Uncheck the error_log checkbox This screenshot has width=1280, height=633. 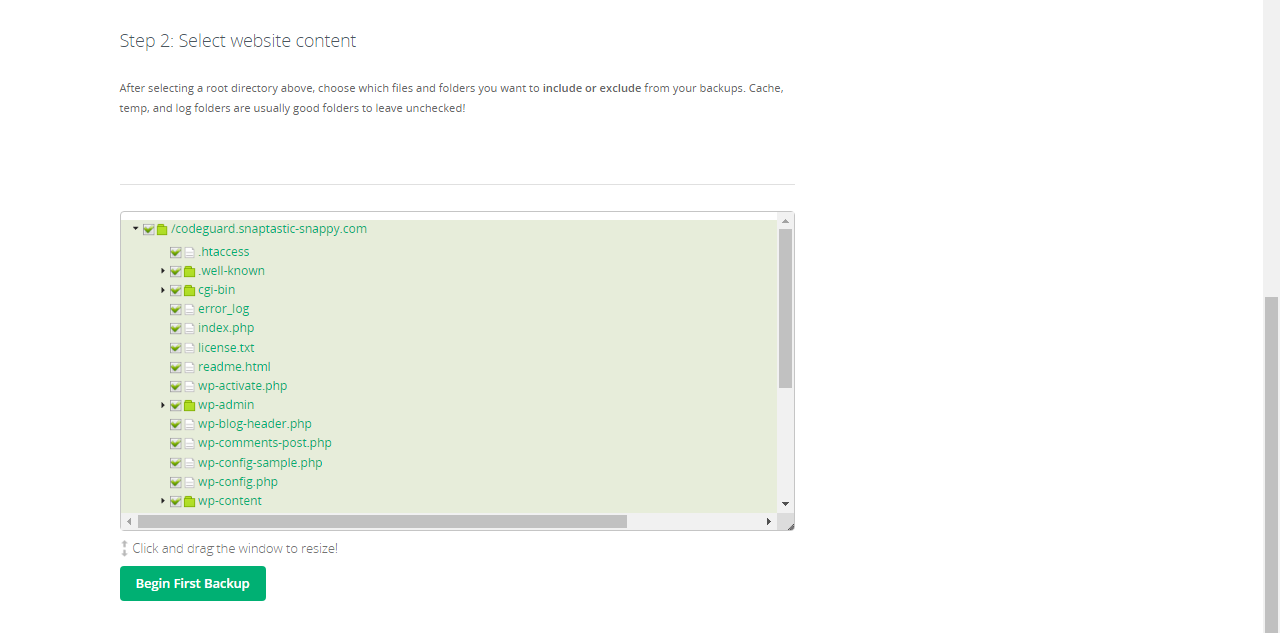click(176, 309)
